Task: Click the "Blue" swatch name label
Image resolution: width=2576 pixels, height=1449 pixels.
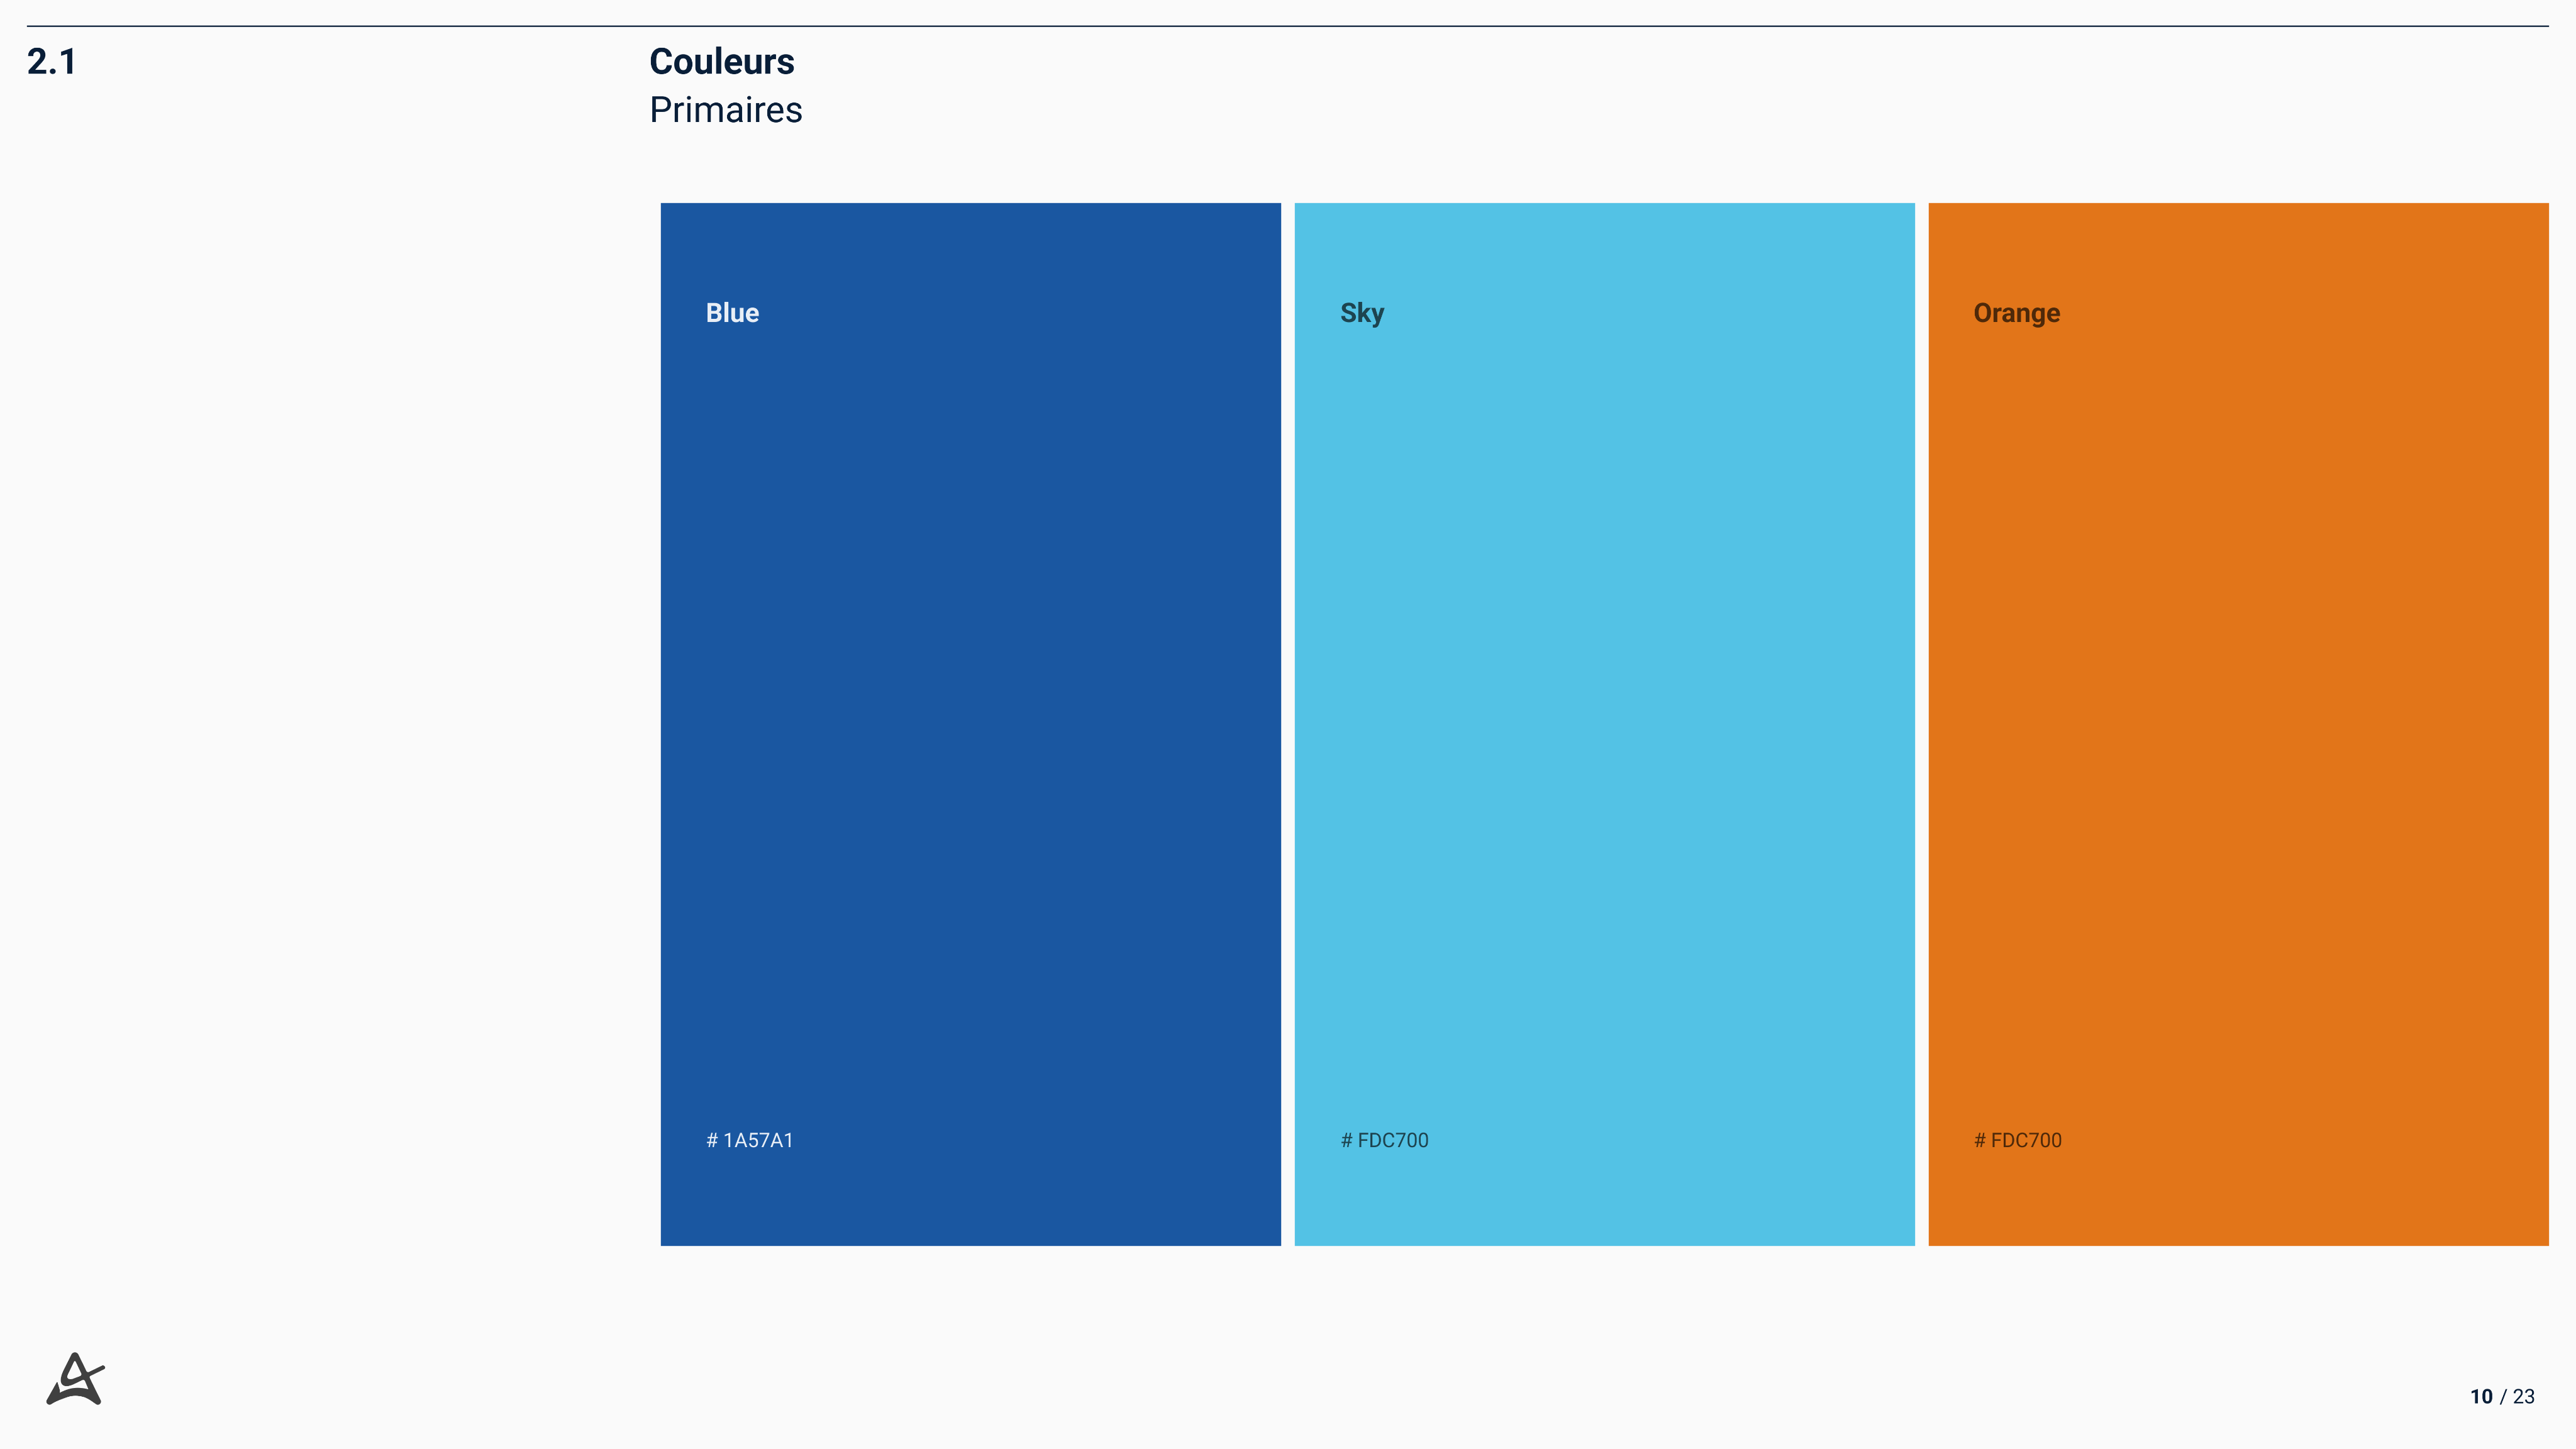Action: 732,313
